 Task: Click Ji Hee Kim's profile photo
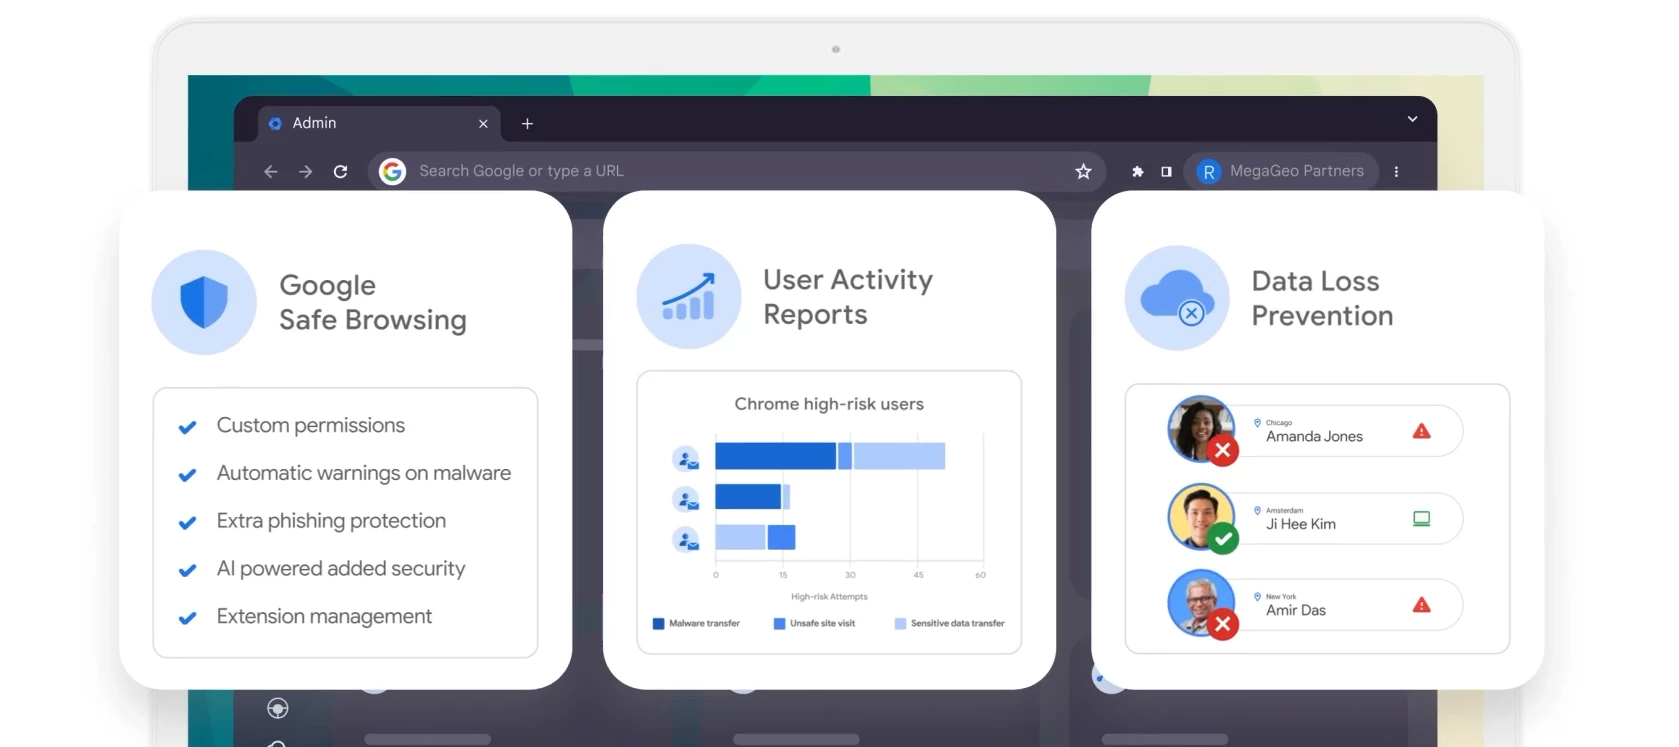click(1201, 516)
